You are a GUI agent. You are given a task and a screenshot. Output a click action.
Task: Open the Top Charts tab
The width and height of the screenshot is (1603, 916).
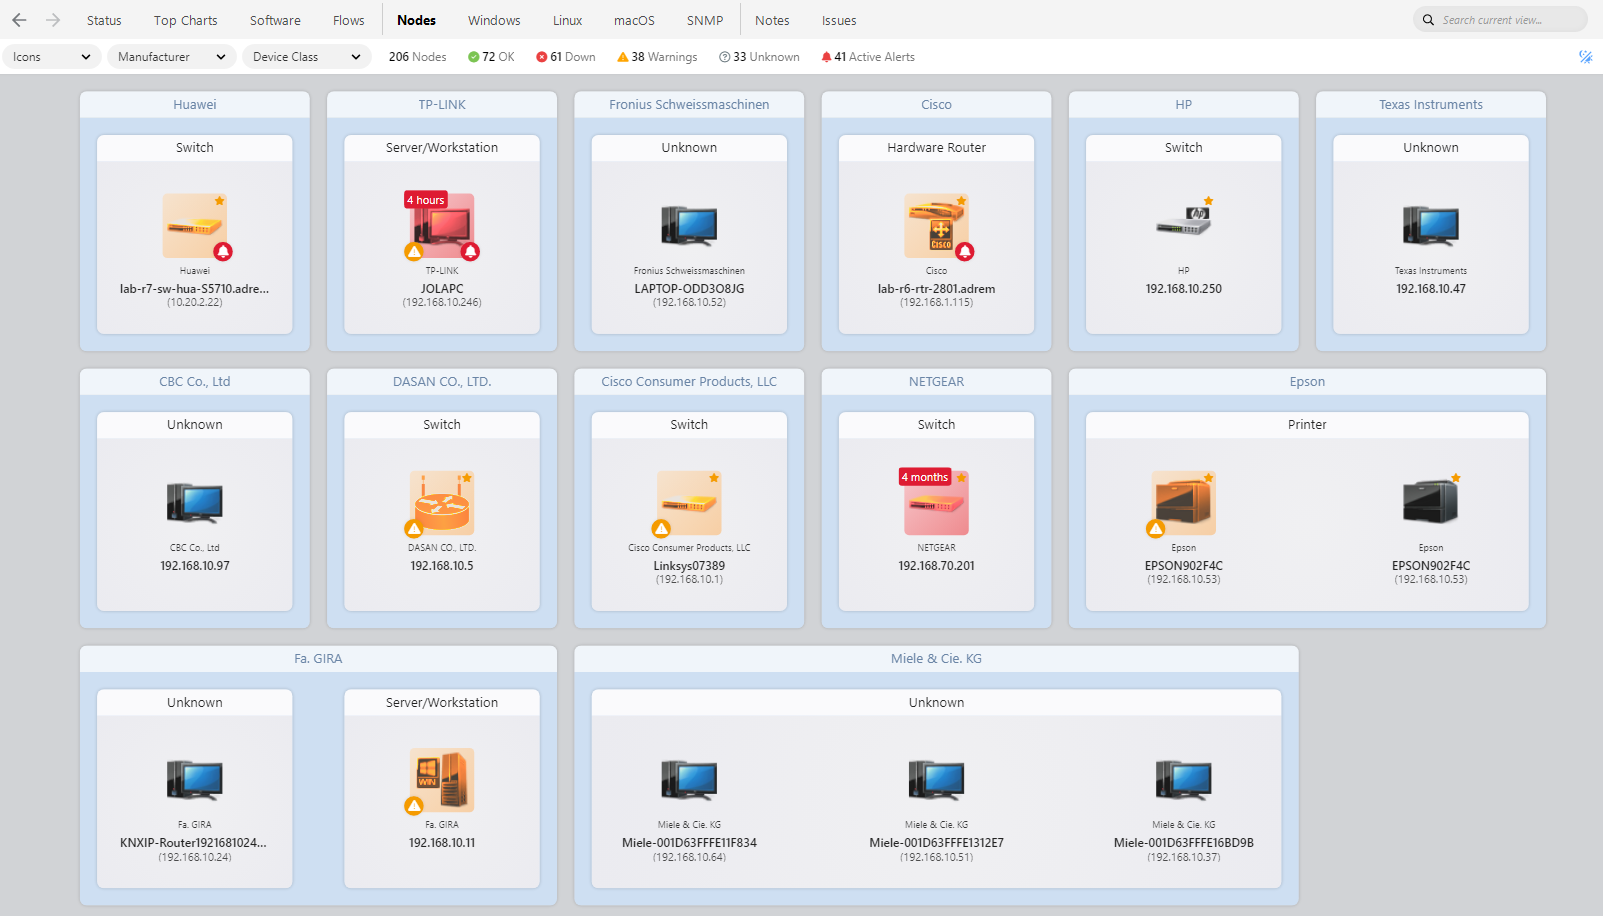pyautogui.click(x=186, y=20)
